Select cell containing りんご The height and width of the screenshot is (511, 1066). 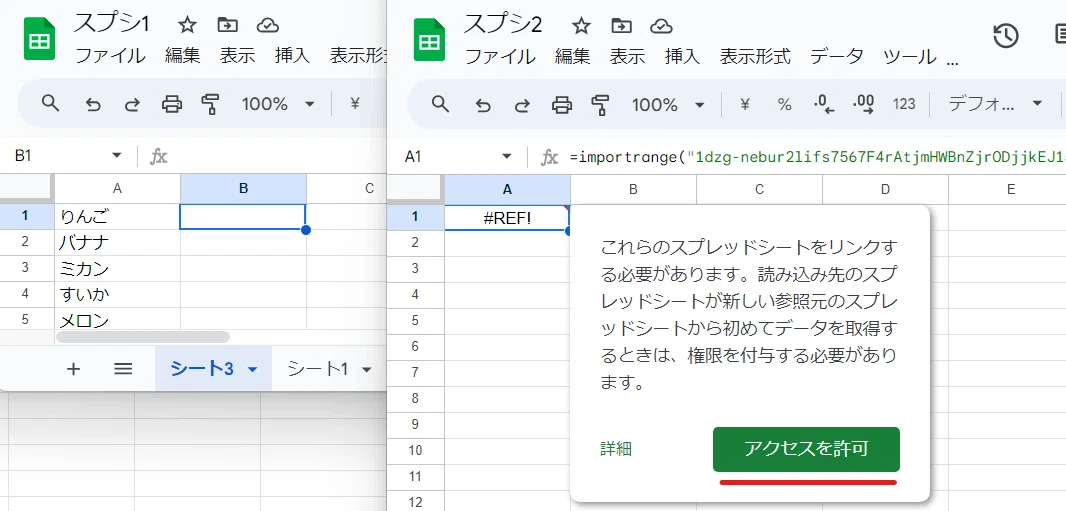point(117,216)
